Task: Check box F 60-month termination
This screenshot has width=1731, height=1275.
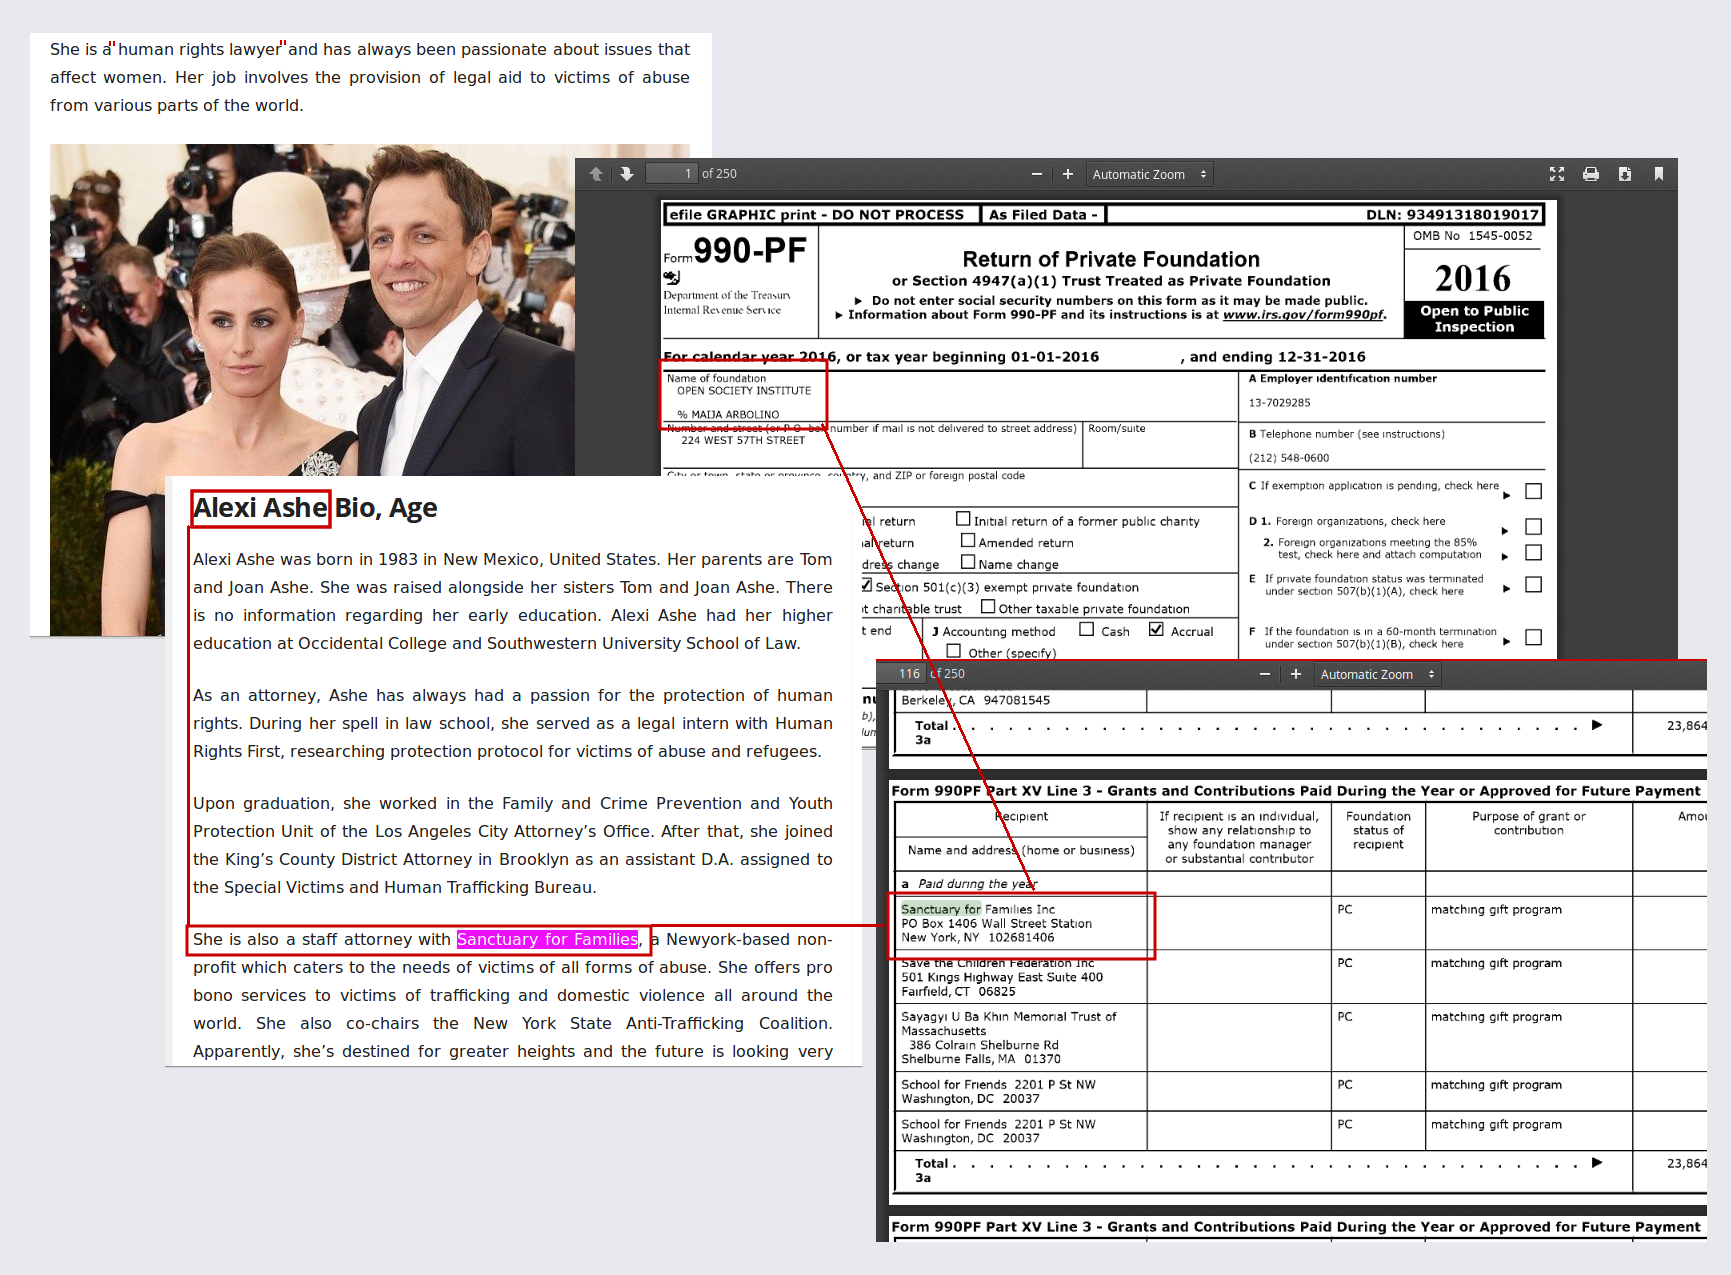Action: [1533, 638]
